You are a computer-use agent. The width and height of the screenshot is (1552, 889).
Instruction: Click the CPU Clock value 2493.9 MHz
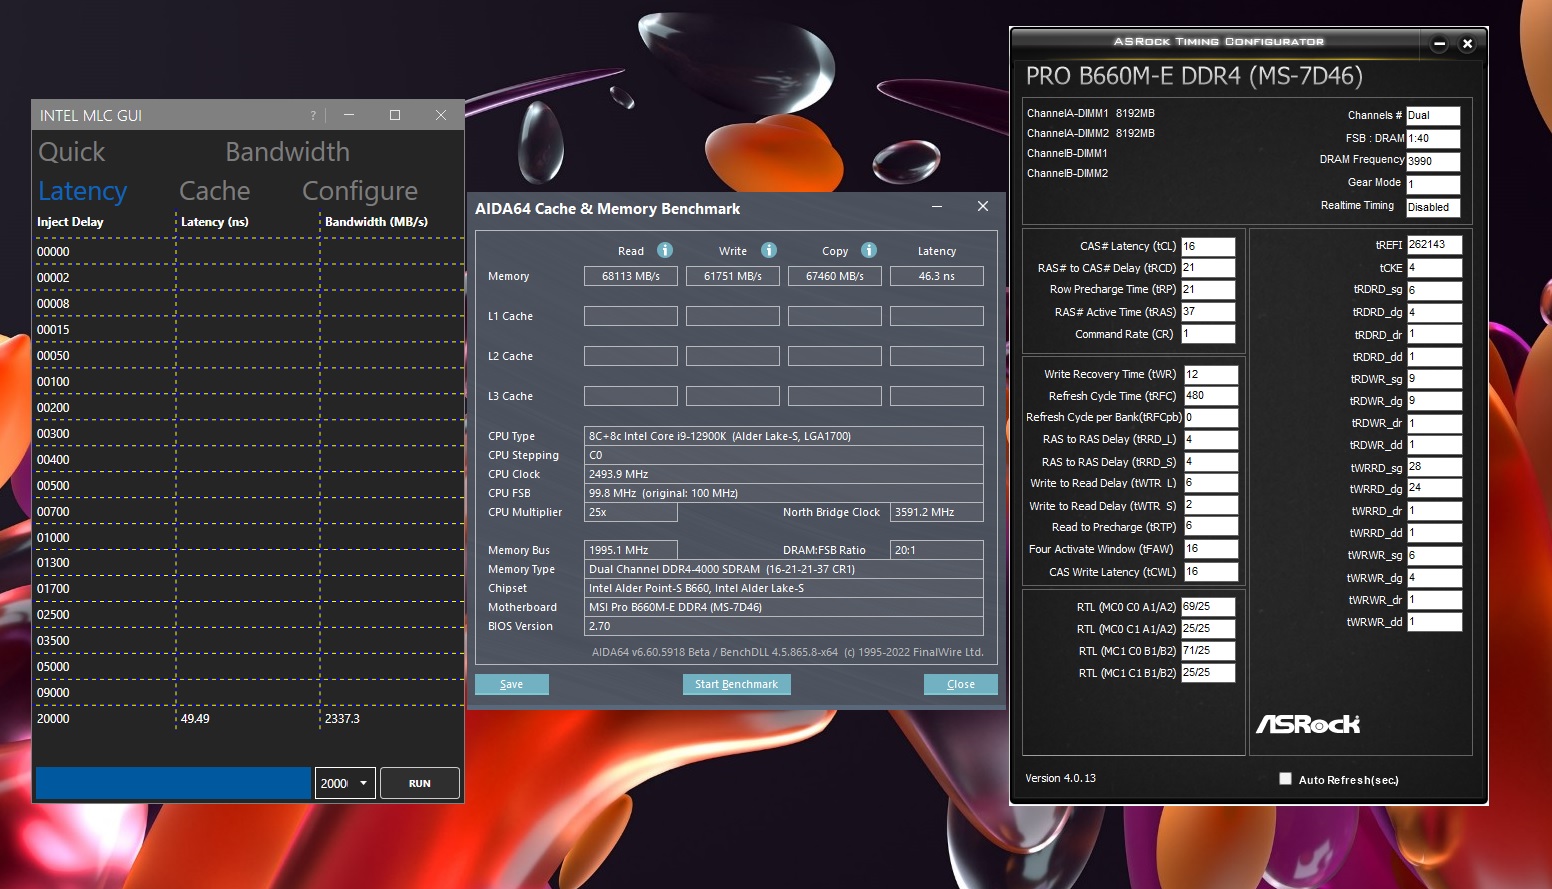tap(784, 474)
